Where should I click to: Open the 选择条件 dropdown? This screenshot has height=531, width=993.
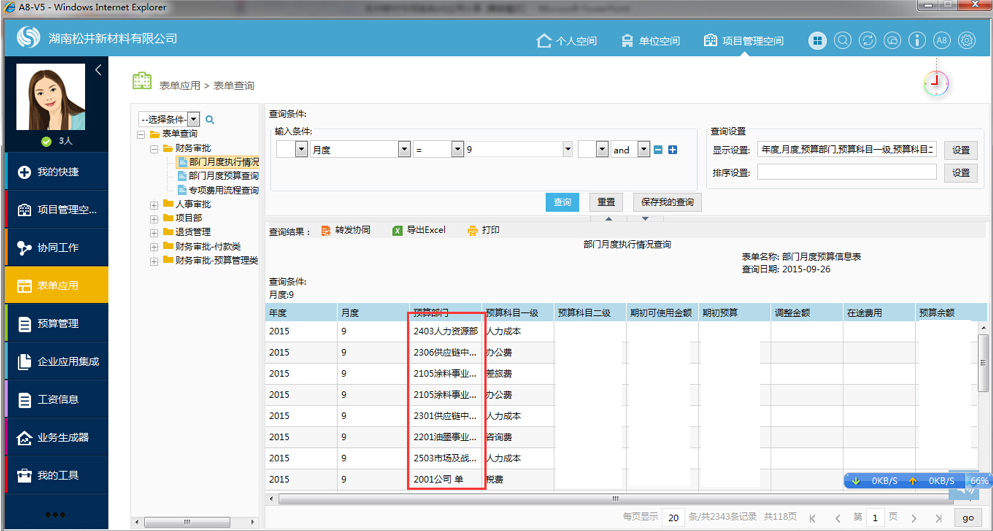pyautogui.click(x=193, y=119)
